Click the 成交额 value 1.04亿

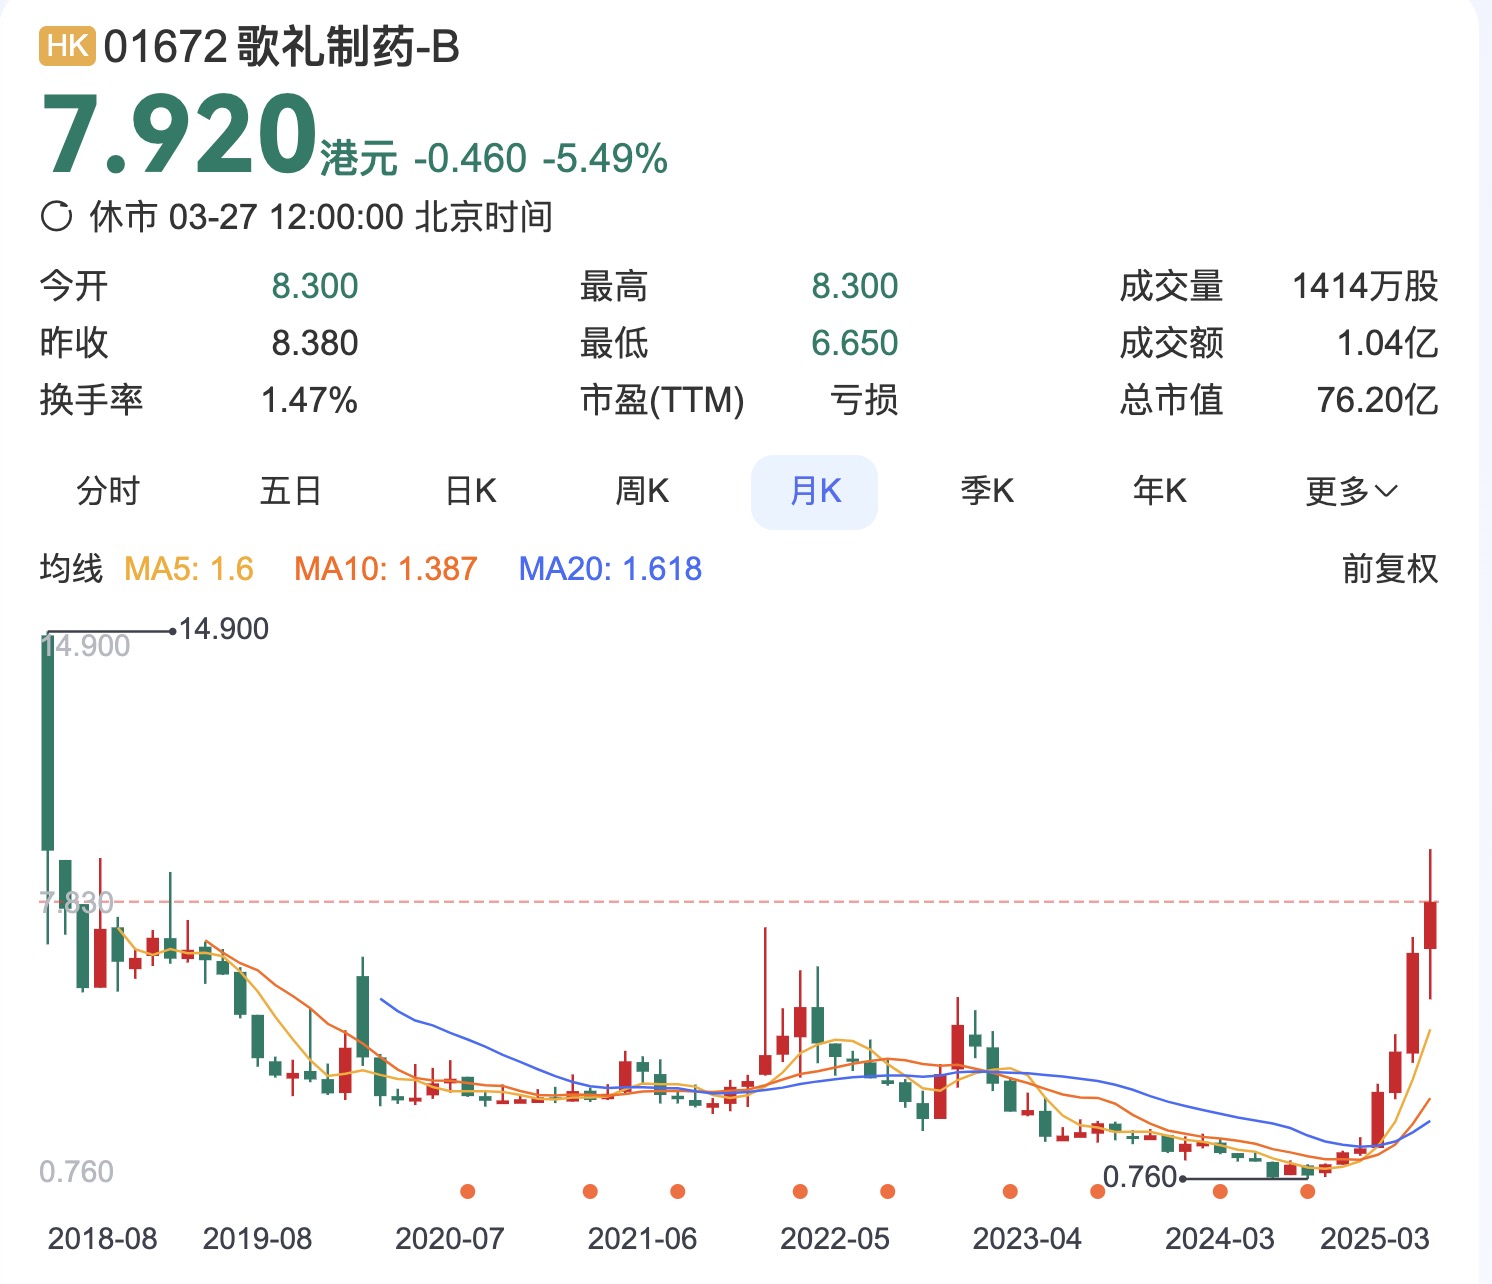point(1388,343)
